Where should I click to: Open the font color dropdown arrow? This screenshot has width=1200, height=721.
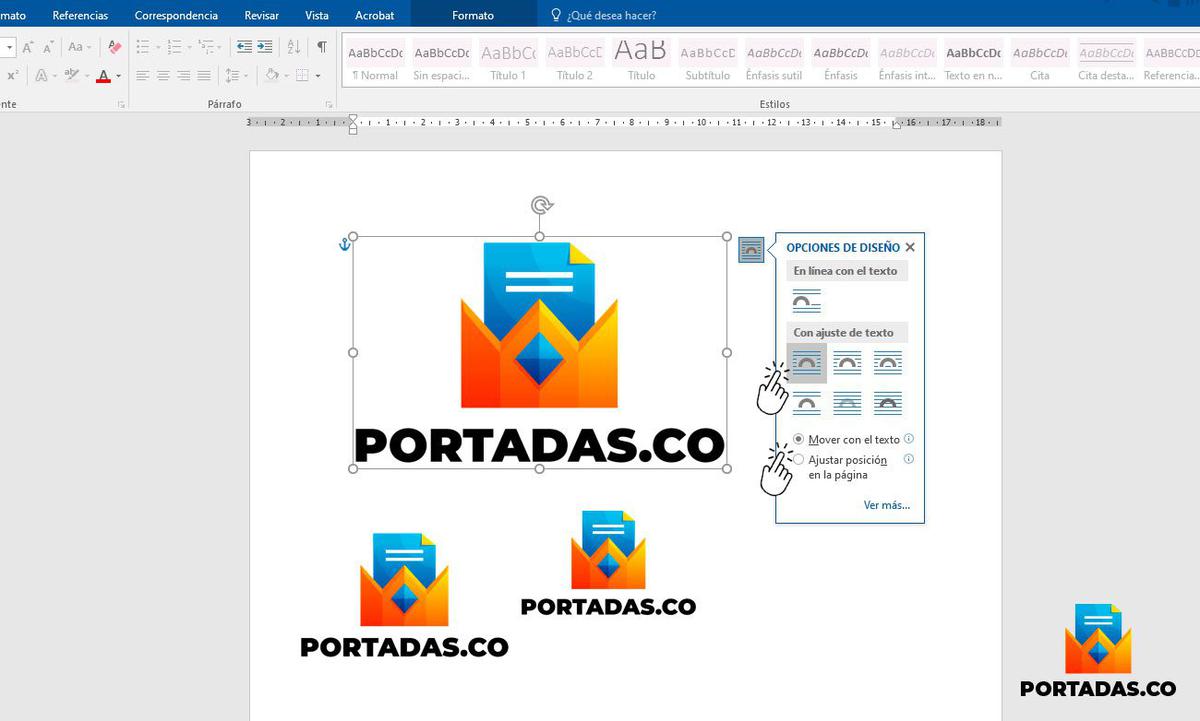click(x=117, y=75)
